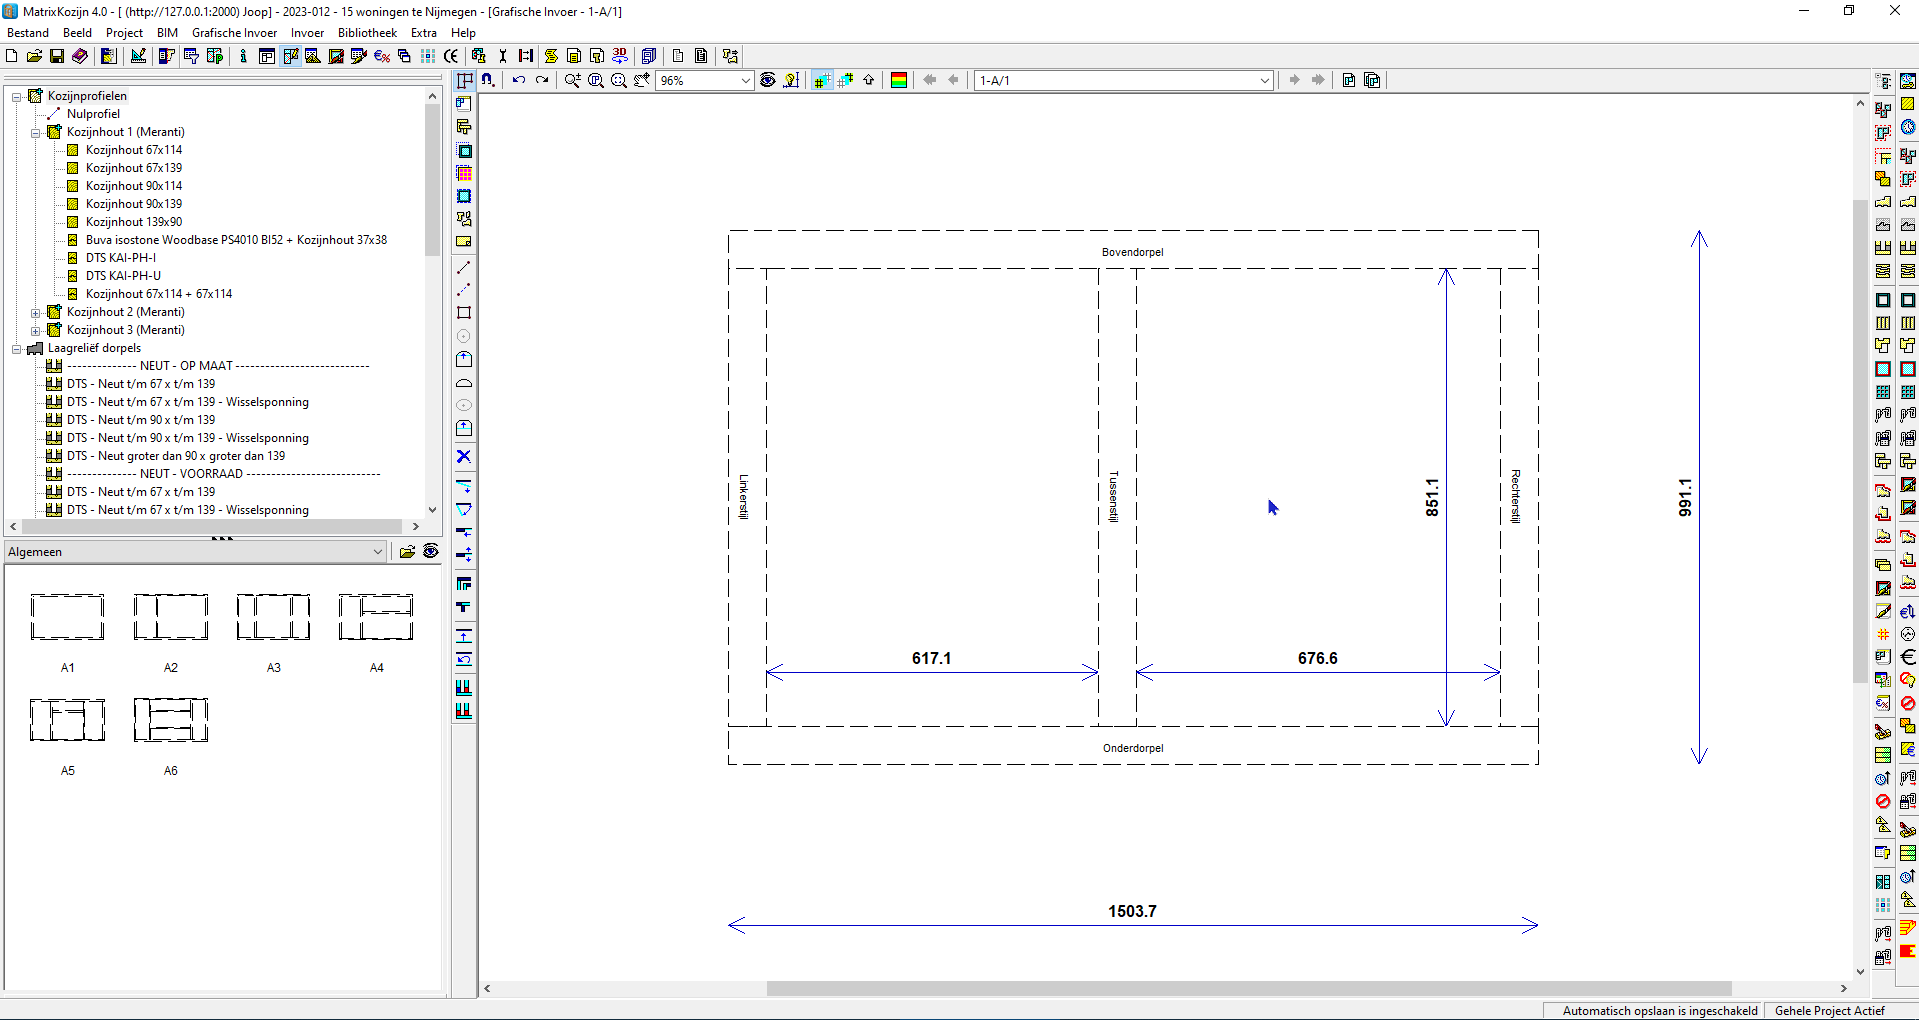Click the Gehele Project Actief status button
1919x1020 pixels.
(x=1829, y=1011)
